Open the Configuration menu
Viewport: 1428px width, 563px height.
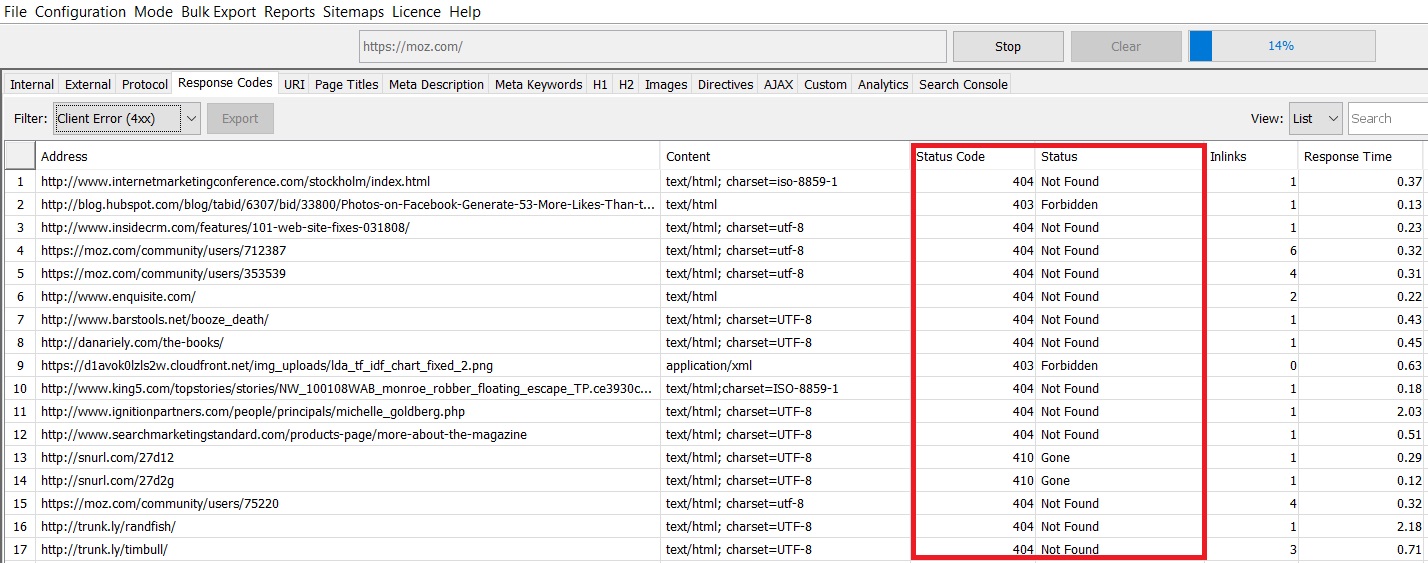coord(80,12)
